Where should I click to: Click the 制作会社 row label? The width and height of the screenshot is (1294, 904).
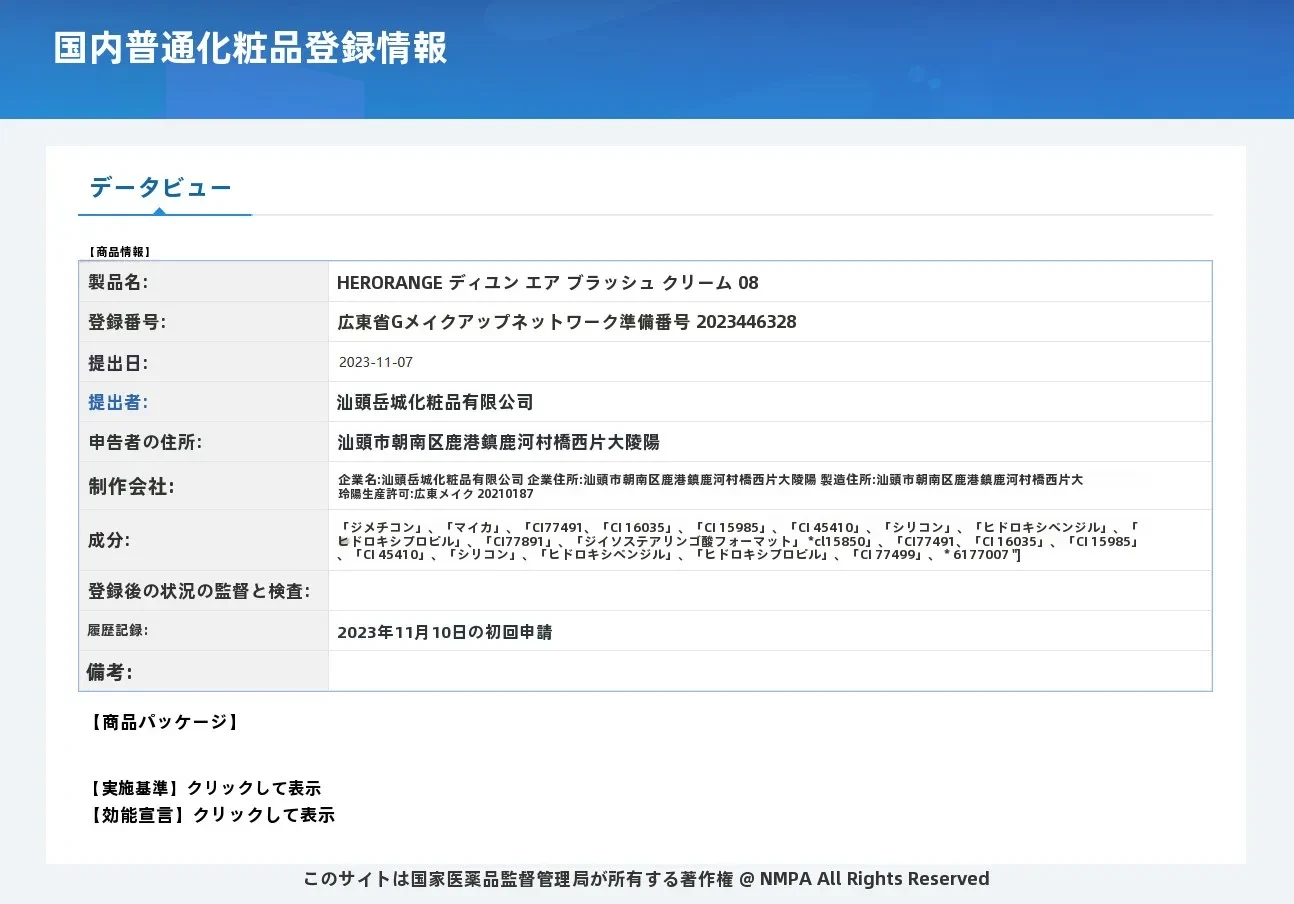(131, 487)
